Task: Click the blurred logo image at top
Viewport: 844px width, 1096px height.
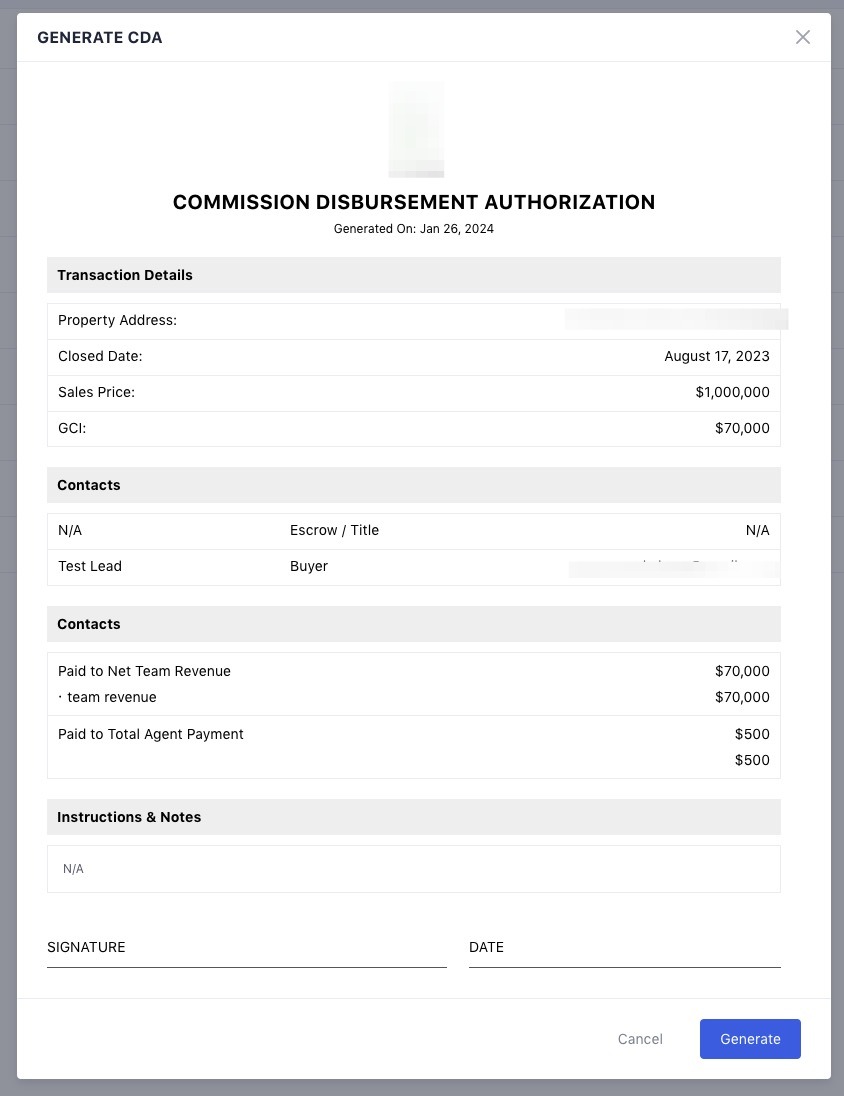Action: pos(416,130)
